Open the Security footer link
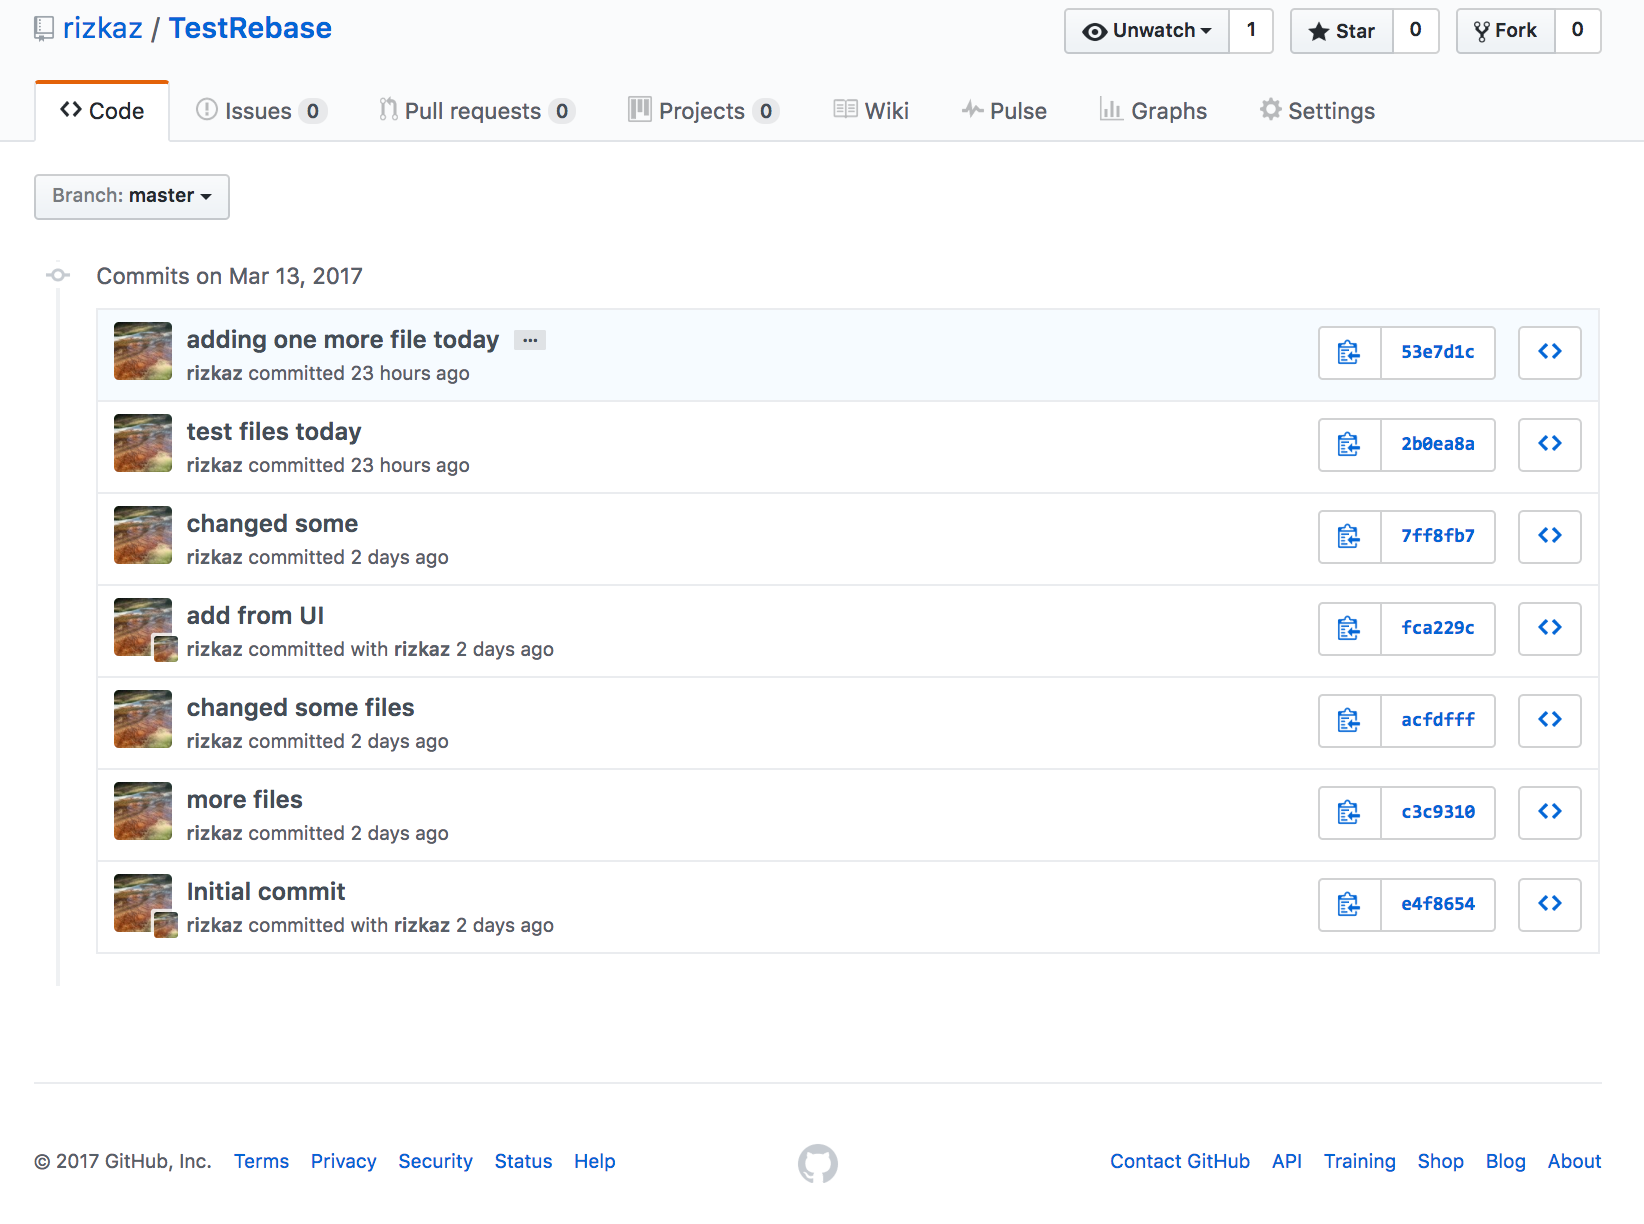The image size is (1644, 1224). pyautogui.click(x=435, y=1162)
